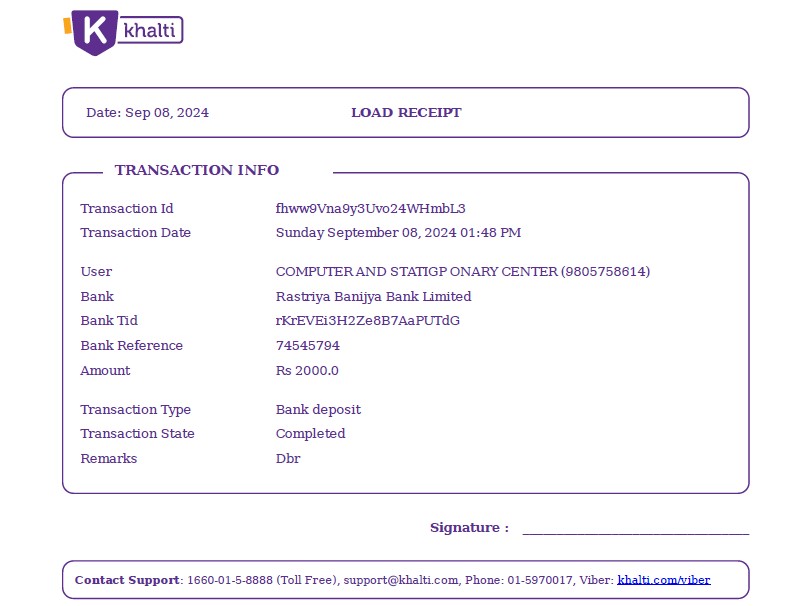Viewport: 789px width, 606px height.
Task: Click the Remarks label
Action: click(x=109, y=459)
